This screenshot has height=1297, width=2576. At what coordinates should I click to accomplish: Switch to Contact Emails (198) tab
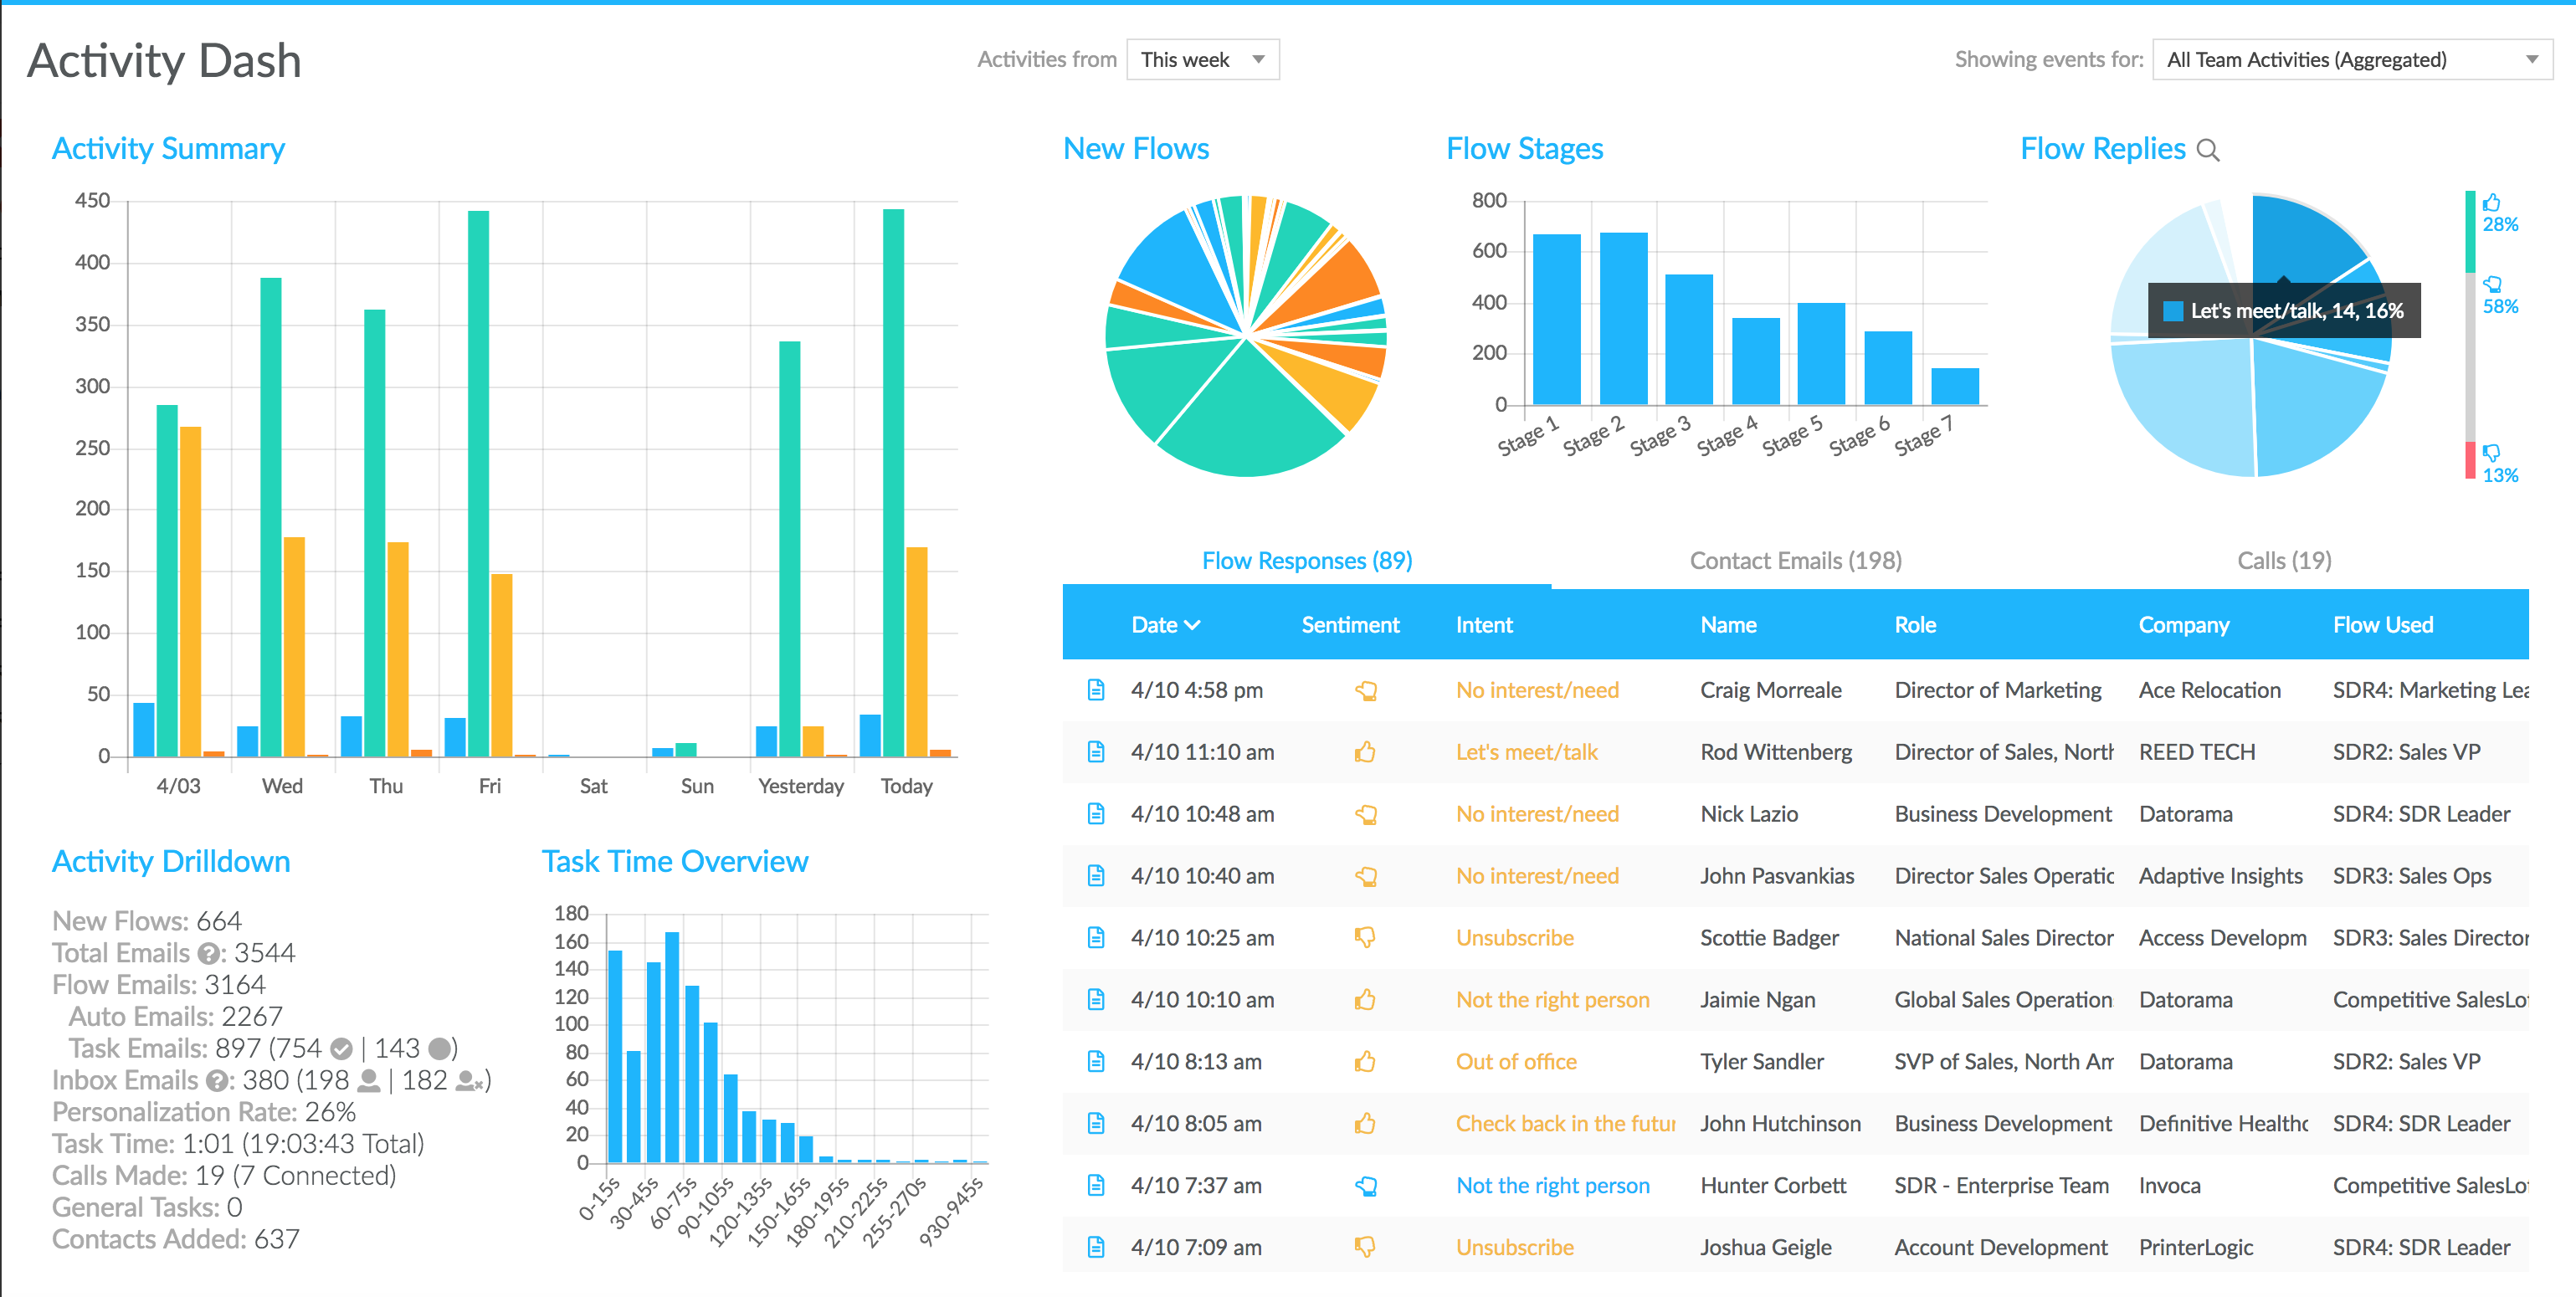[x=1795, y=561]
